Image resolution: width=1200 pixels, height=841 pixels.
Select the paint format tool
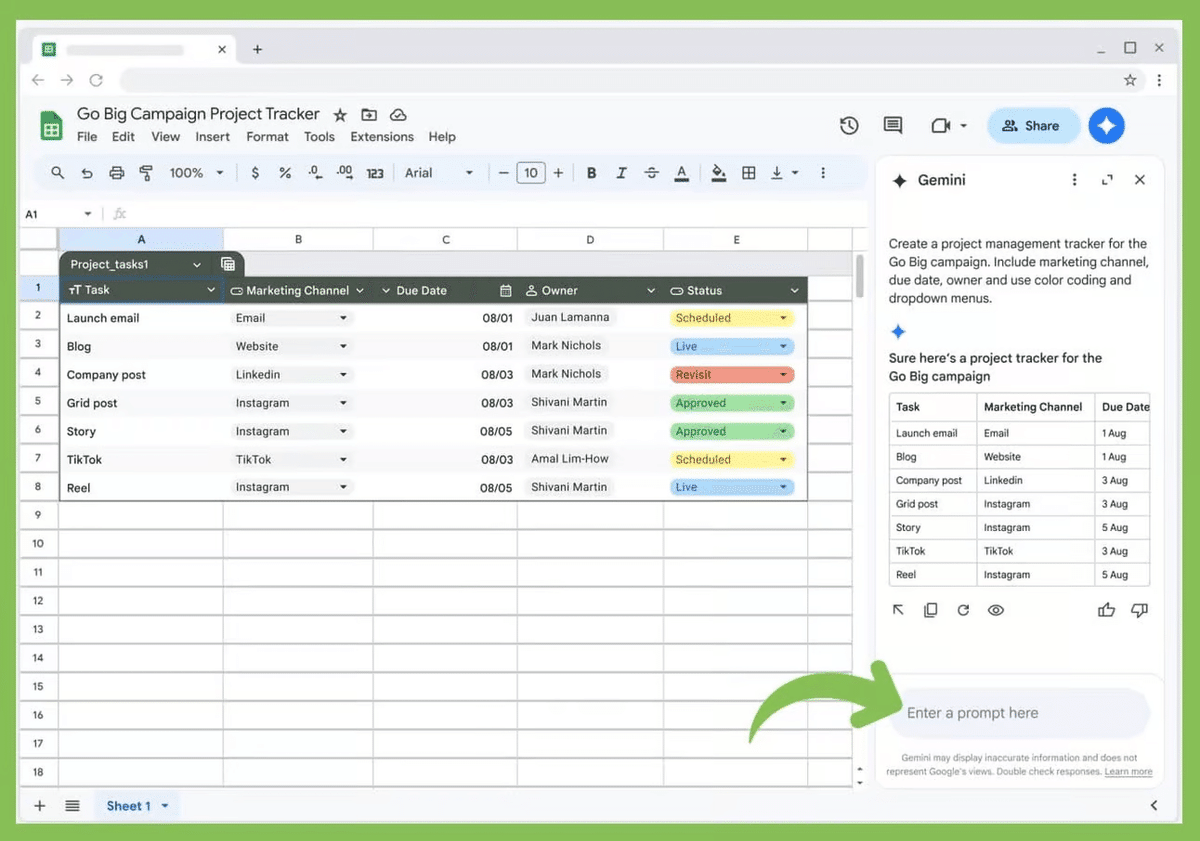tap(146, 173)
